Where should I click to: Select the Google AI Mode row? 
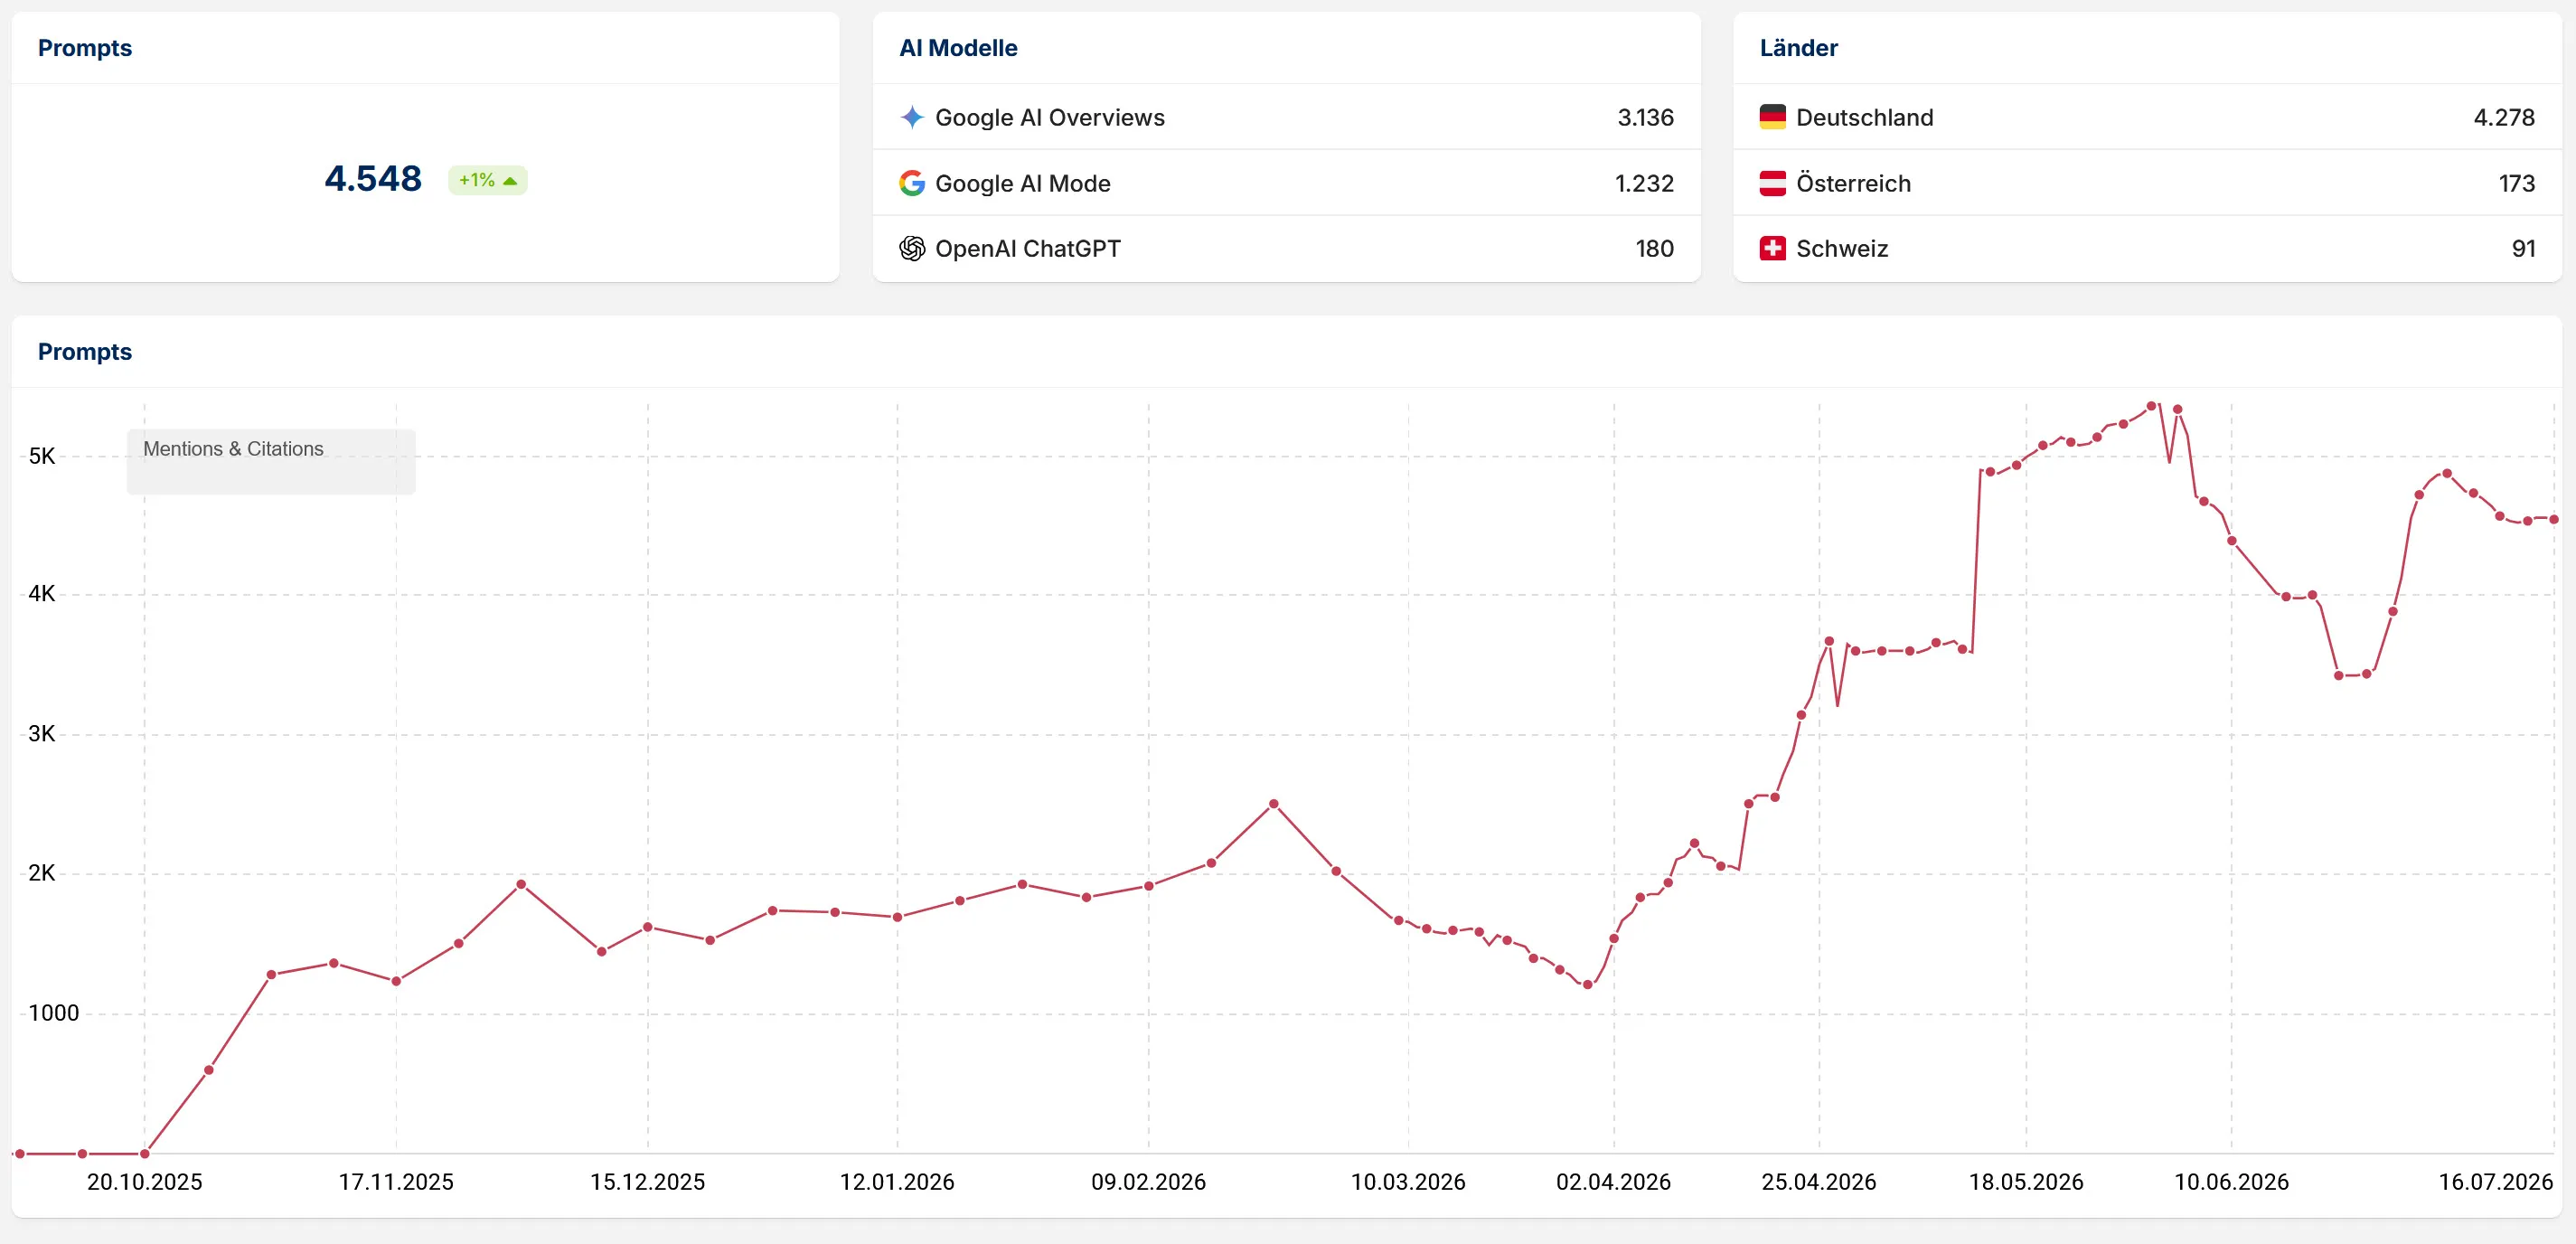click(1286, 183)
